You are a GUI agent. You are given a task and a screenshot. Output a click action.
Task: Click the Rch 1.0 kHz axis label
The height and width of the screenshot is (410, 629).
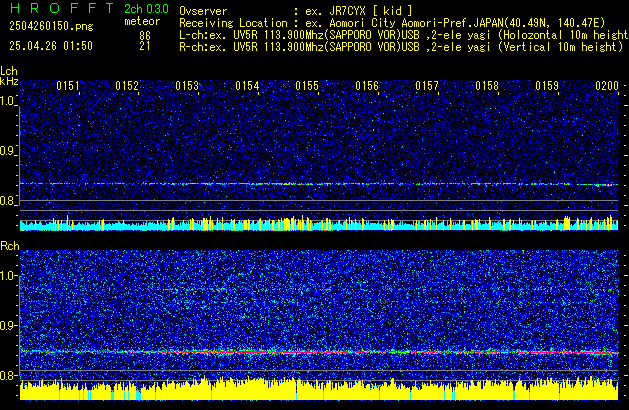pos(8,276)
